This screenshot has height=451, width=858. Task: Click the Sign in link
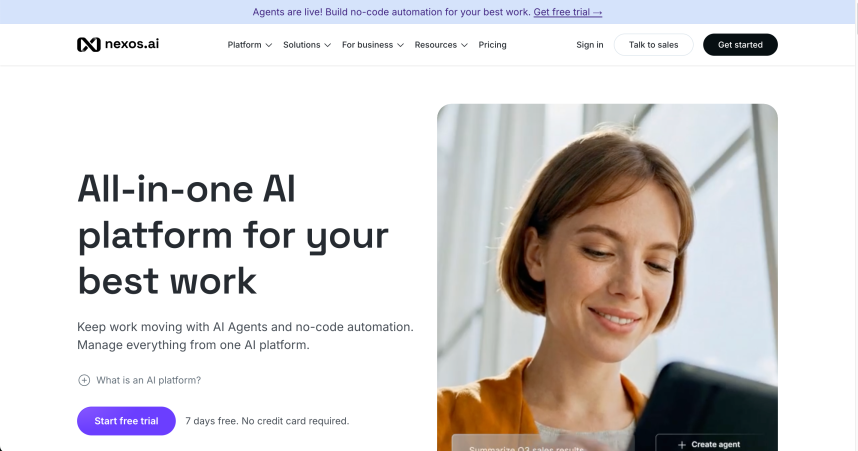tap(590, 45)
